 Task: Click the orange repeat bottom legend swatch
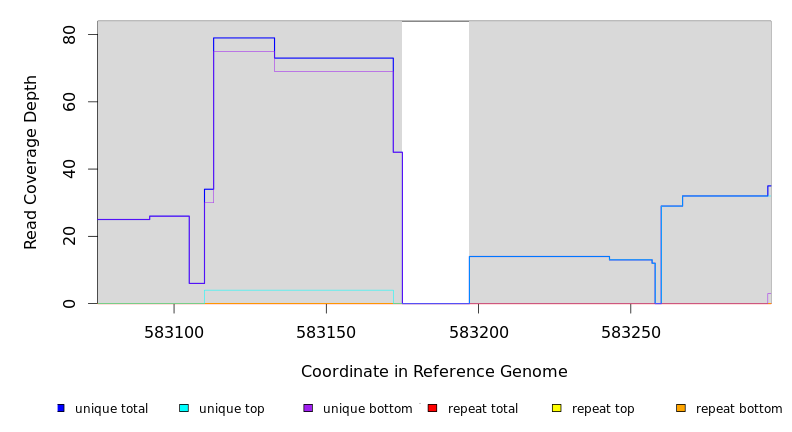(681, 408)
